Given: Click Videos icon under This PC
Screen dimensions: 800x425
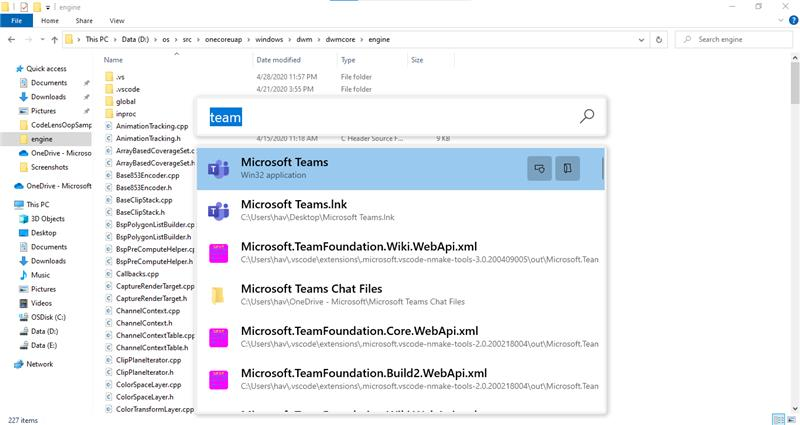Looking at the screenshot, I should 23,303.
